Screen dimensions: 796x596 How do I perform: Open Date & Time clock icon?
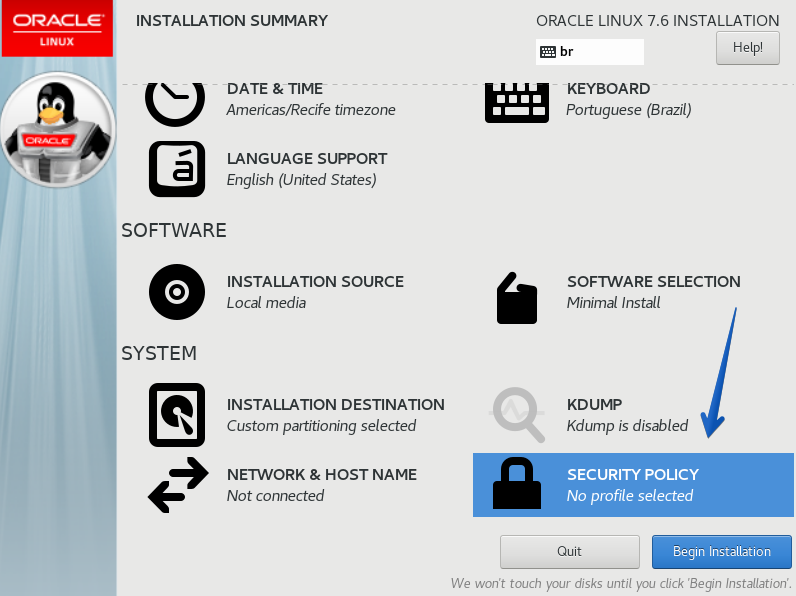[x=176, y=99]
